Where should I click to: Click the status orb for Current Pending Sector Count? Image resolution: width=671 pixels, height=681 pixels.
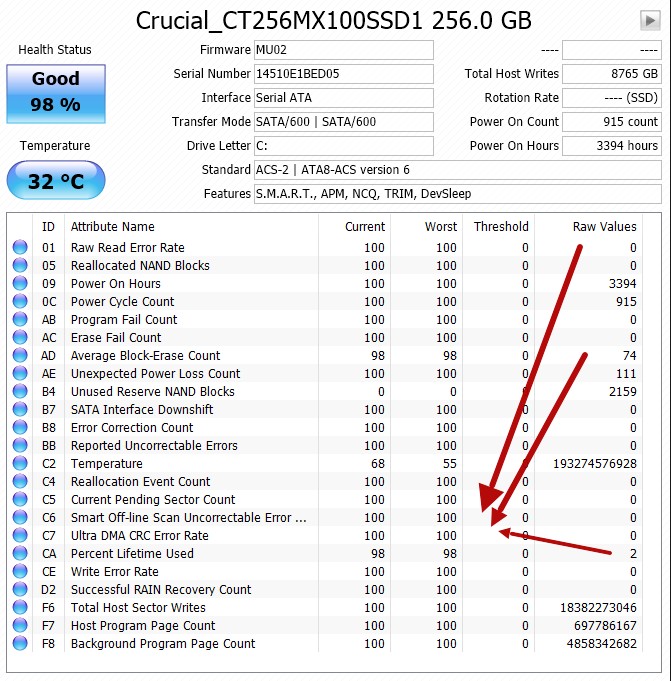click(x=20, y=499)
